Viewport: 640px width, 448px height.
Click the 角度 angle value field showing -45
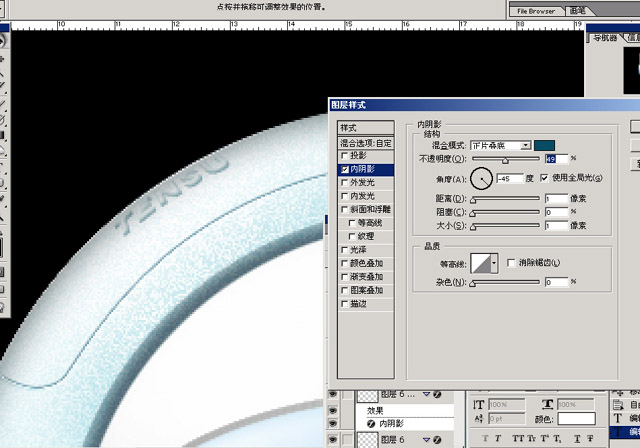coord(510,178)
